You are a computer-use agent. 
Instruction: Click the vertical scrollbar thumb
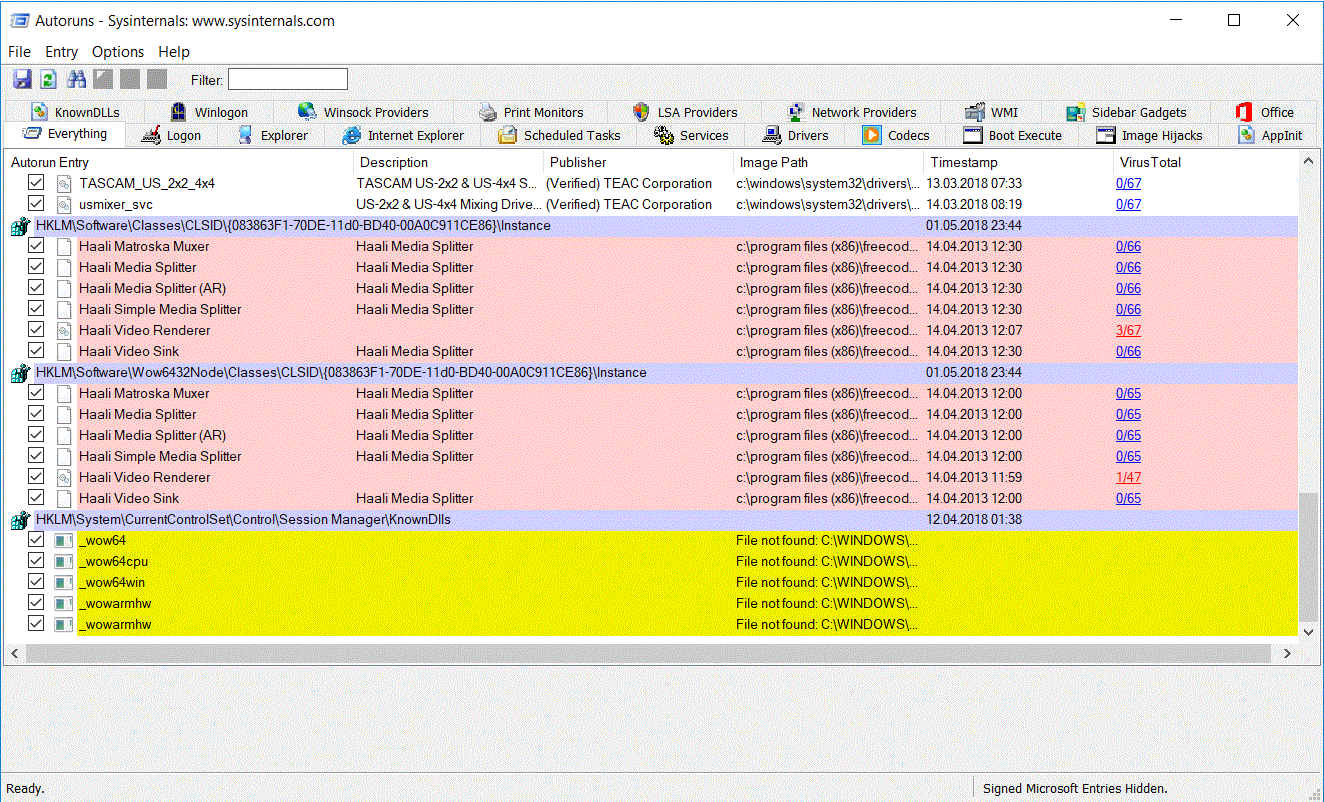click(x=1309, y=557)
